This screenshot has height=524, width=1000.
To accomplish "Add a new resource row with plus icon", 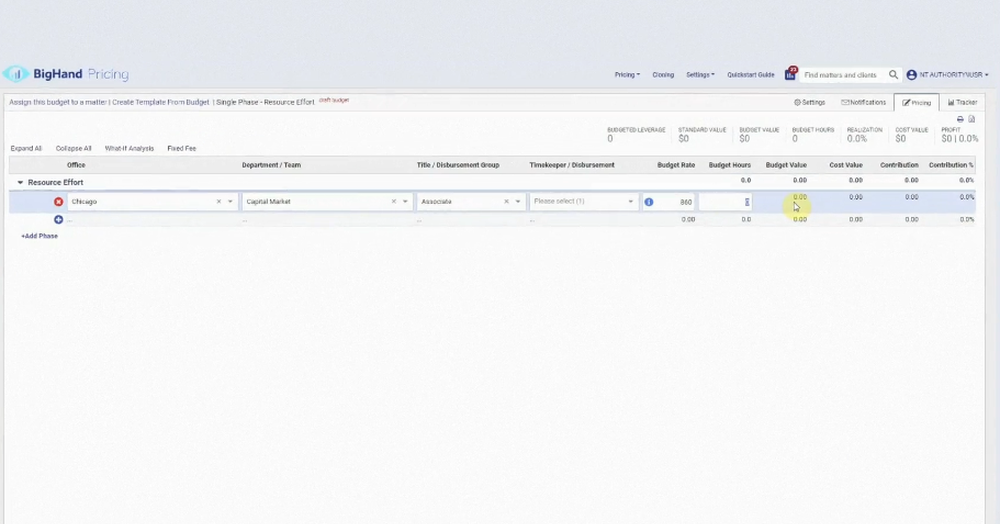I will coord(58,219).
